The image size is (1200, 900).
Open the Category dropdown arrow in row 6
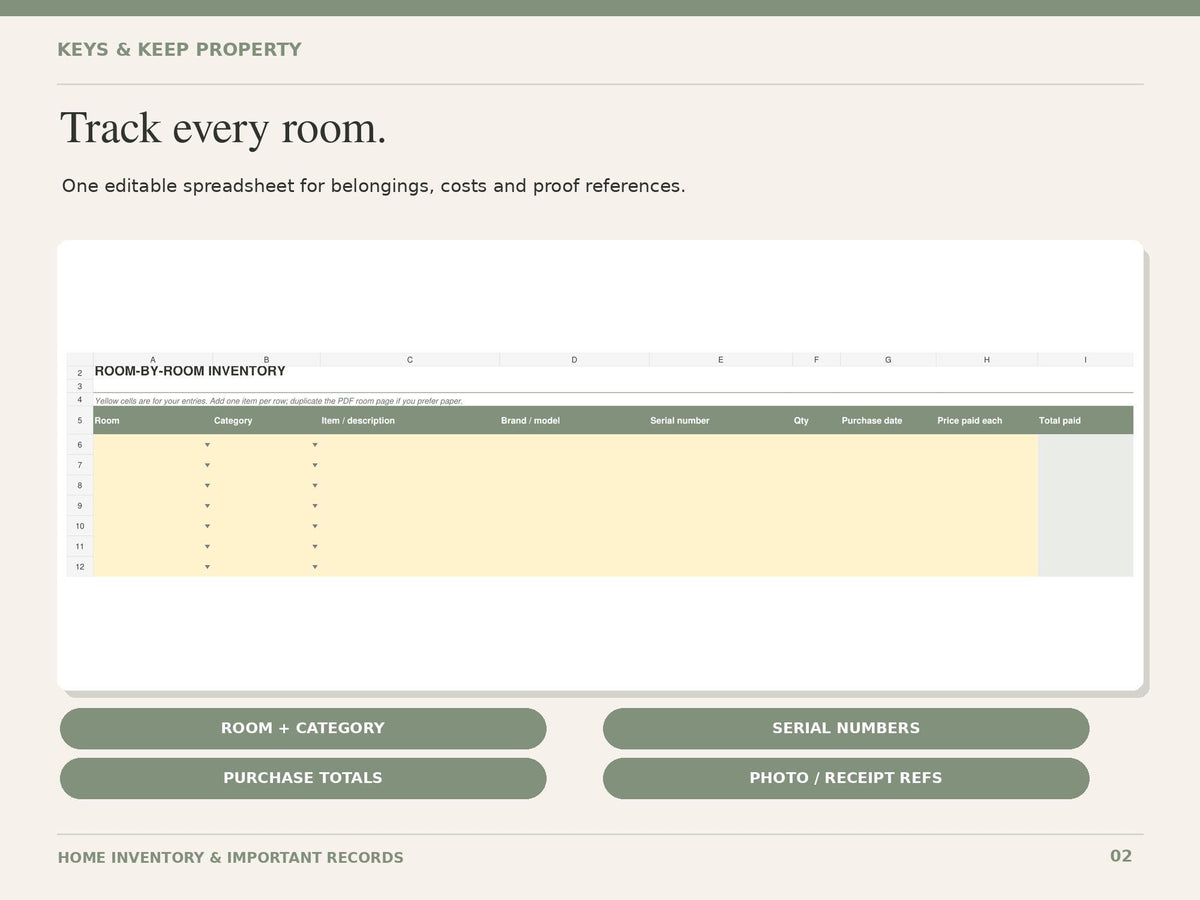tap(314, 445)
